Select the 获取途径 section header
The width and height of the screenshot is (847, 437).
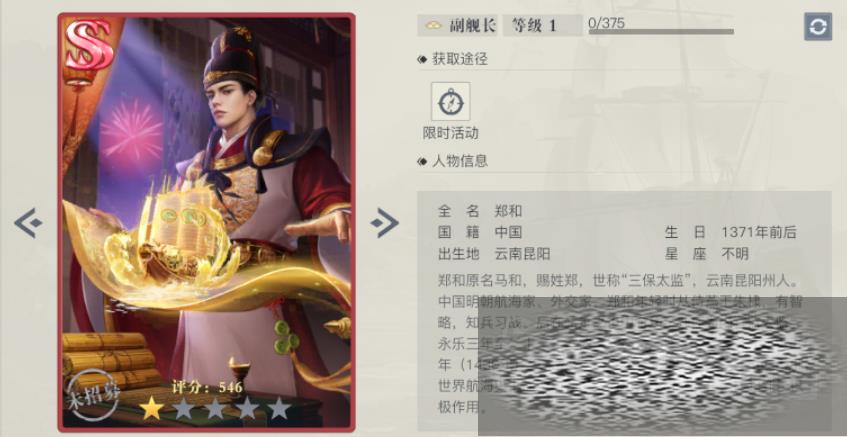[460, 59]
